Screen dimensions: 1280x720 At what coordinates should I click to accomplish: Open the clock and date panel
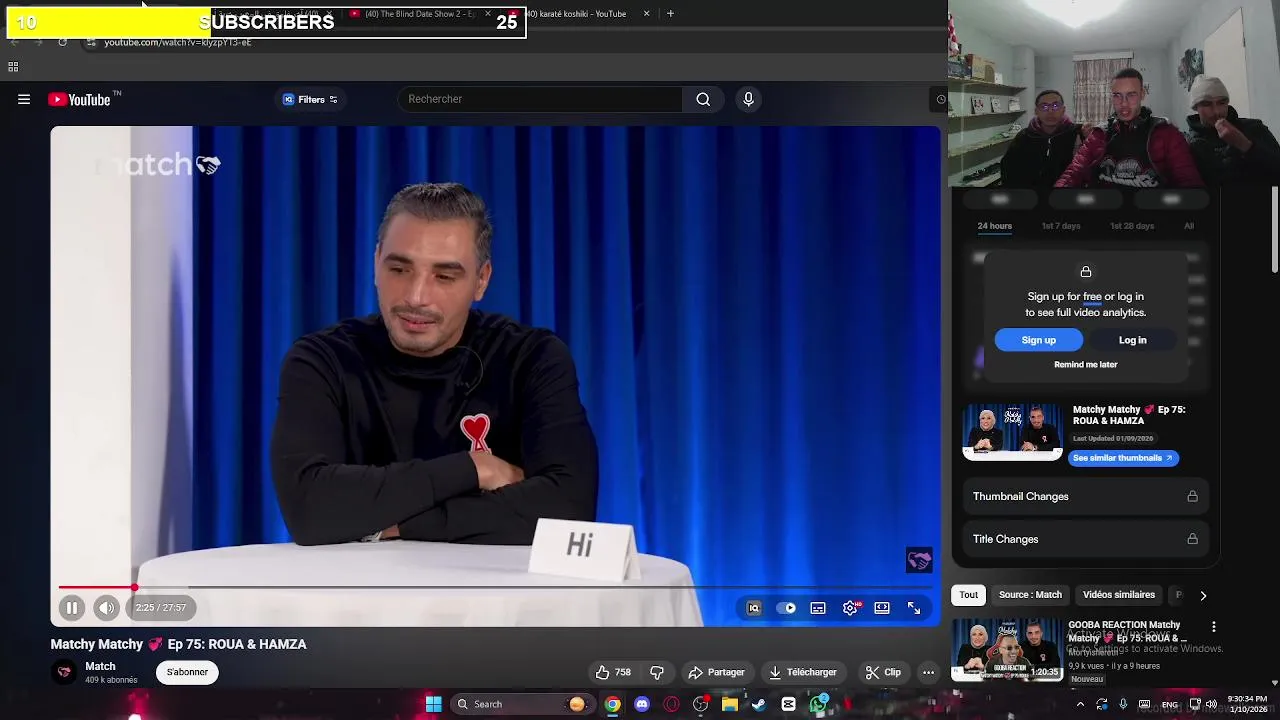[x=1248, y=704]
